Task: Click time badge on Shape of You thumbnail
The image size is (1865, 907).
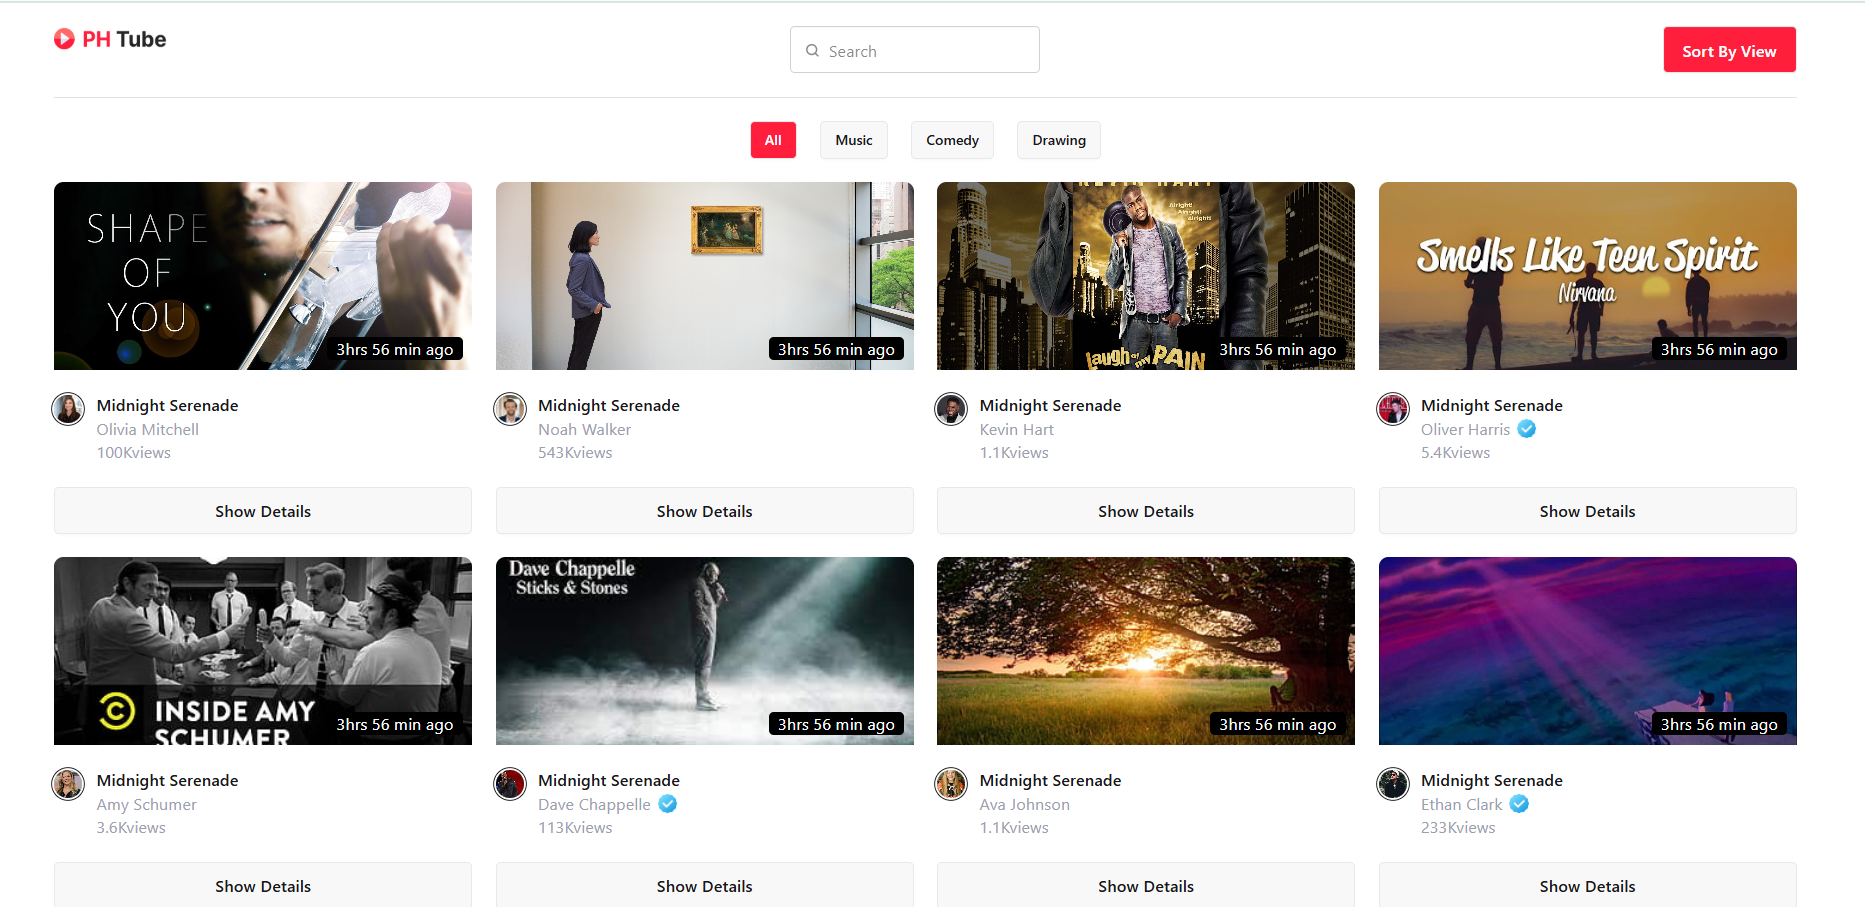Action: [x=395, y=349]
